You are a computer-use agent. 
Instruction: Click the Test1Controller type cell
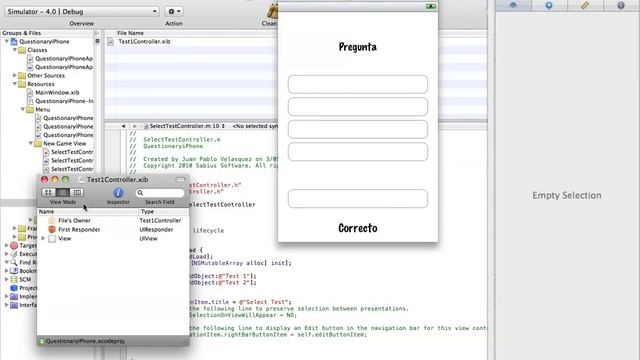point(160,220)
